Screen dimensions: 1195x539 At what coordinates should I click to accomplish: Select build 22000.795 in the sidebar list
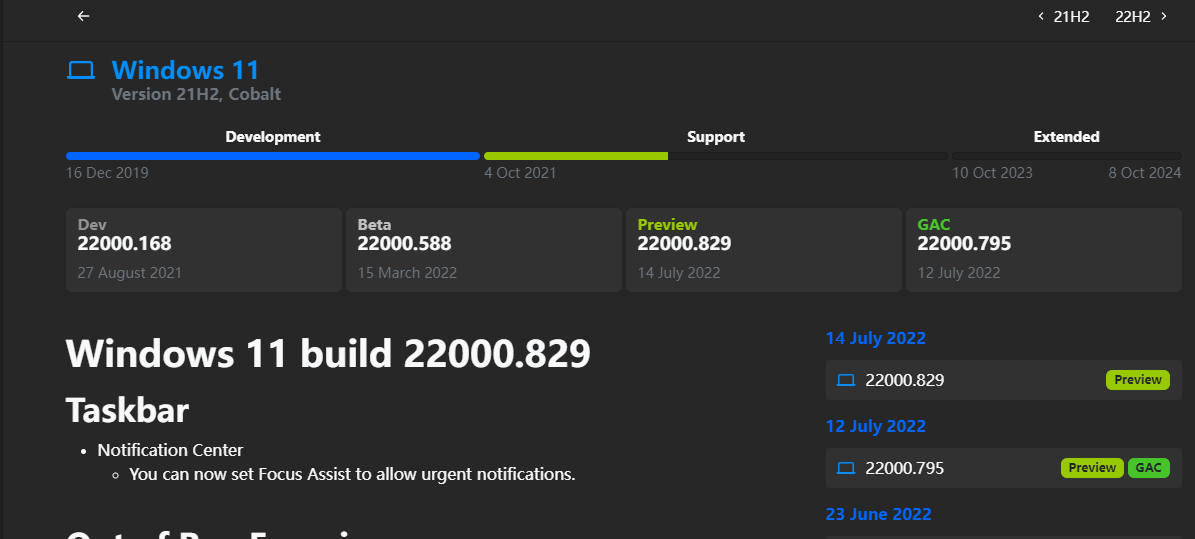(x=1004, y=468)
